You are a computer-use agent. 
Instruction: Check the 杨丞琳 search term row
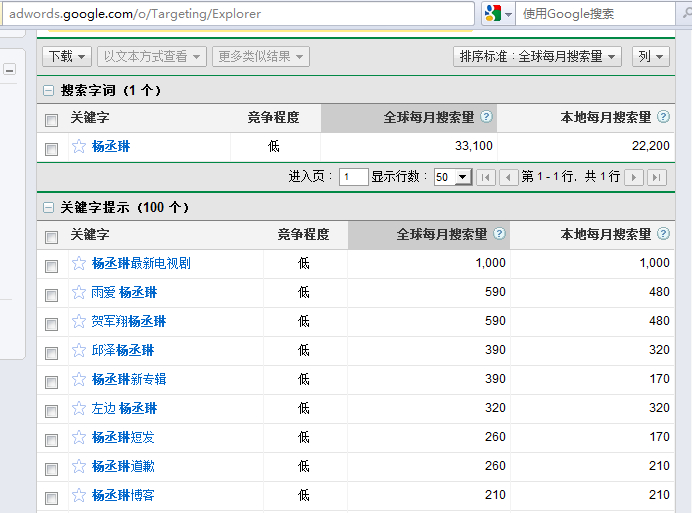(x=52, y=149)
